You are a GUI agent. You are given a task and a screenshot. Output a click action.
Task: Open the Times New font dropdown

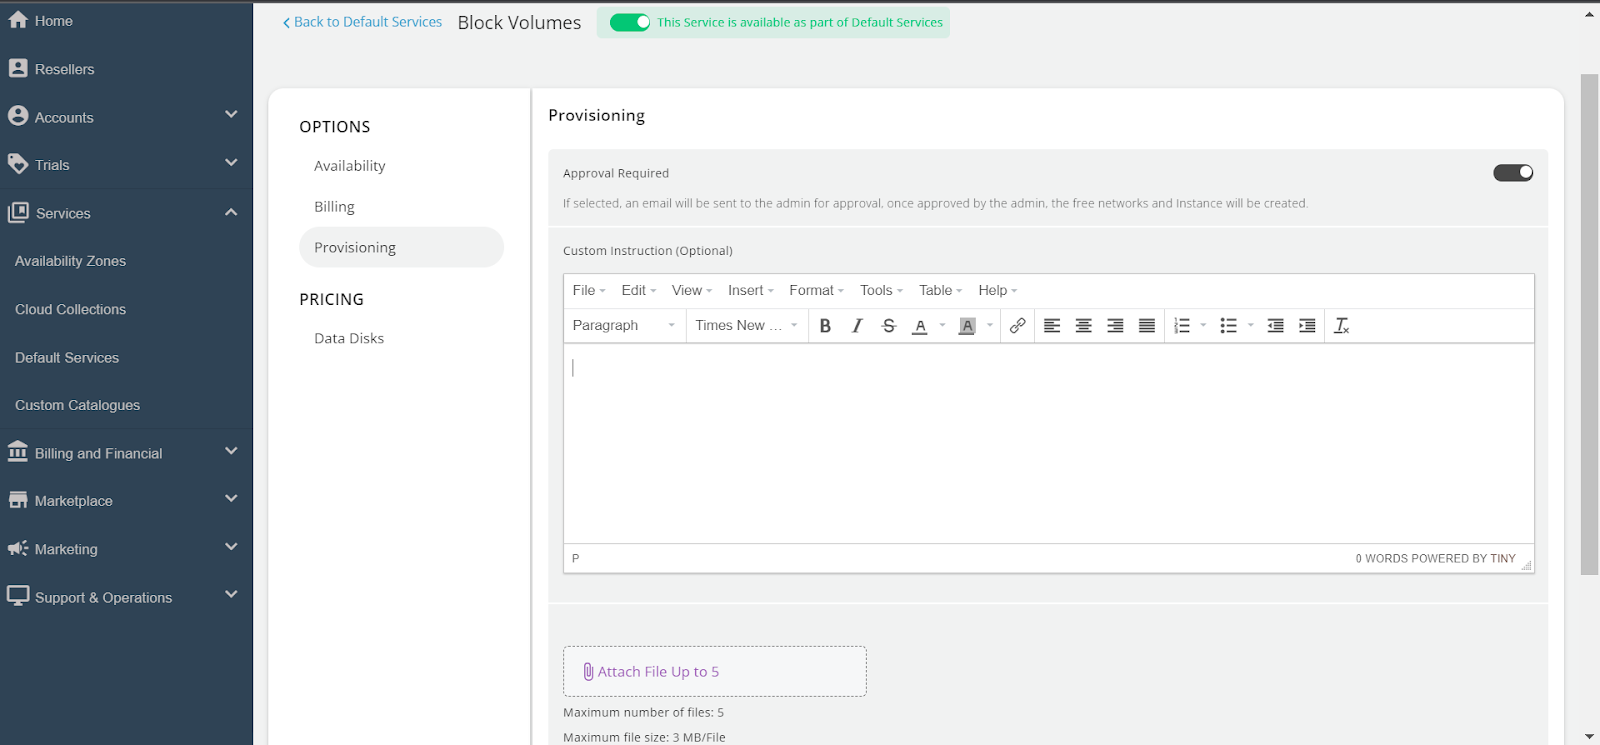coord(747,326)
